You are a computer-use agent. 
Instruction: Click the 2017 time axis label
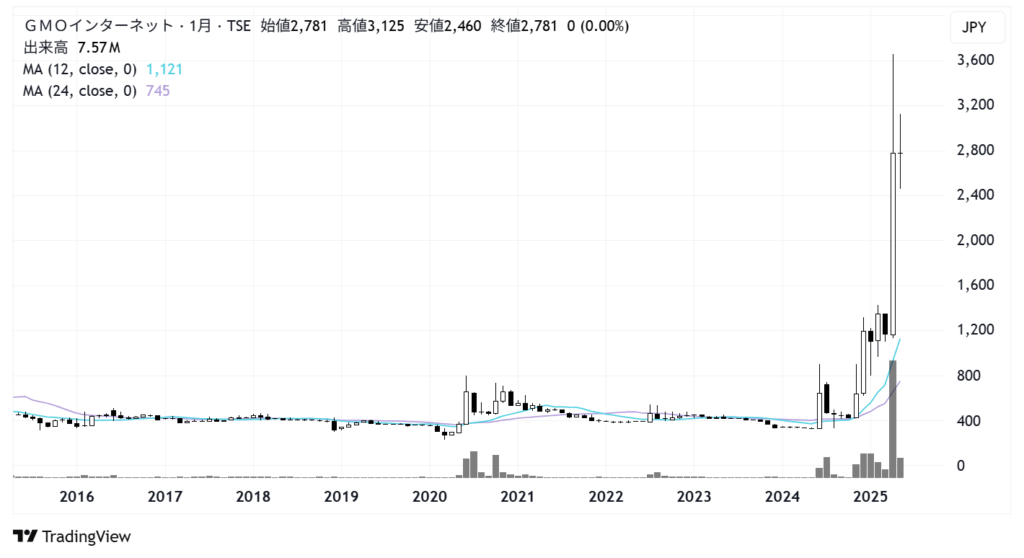click(165, 497)
